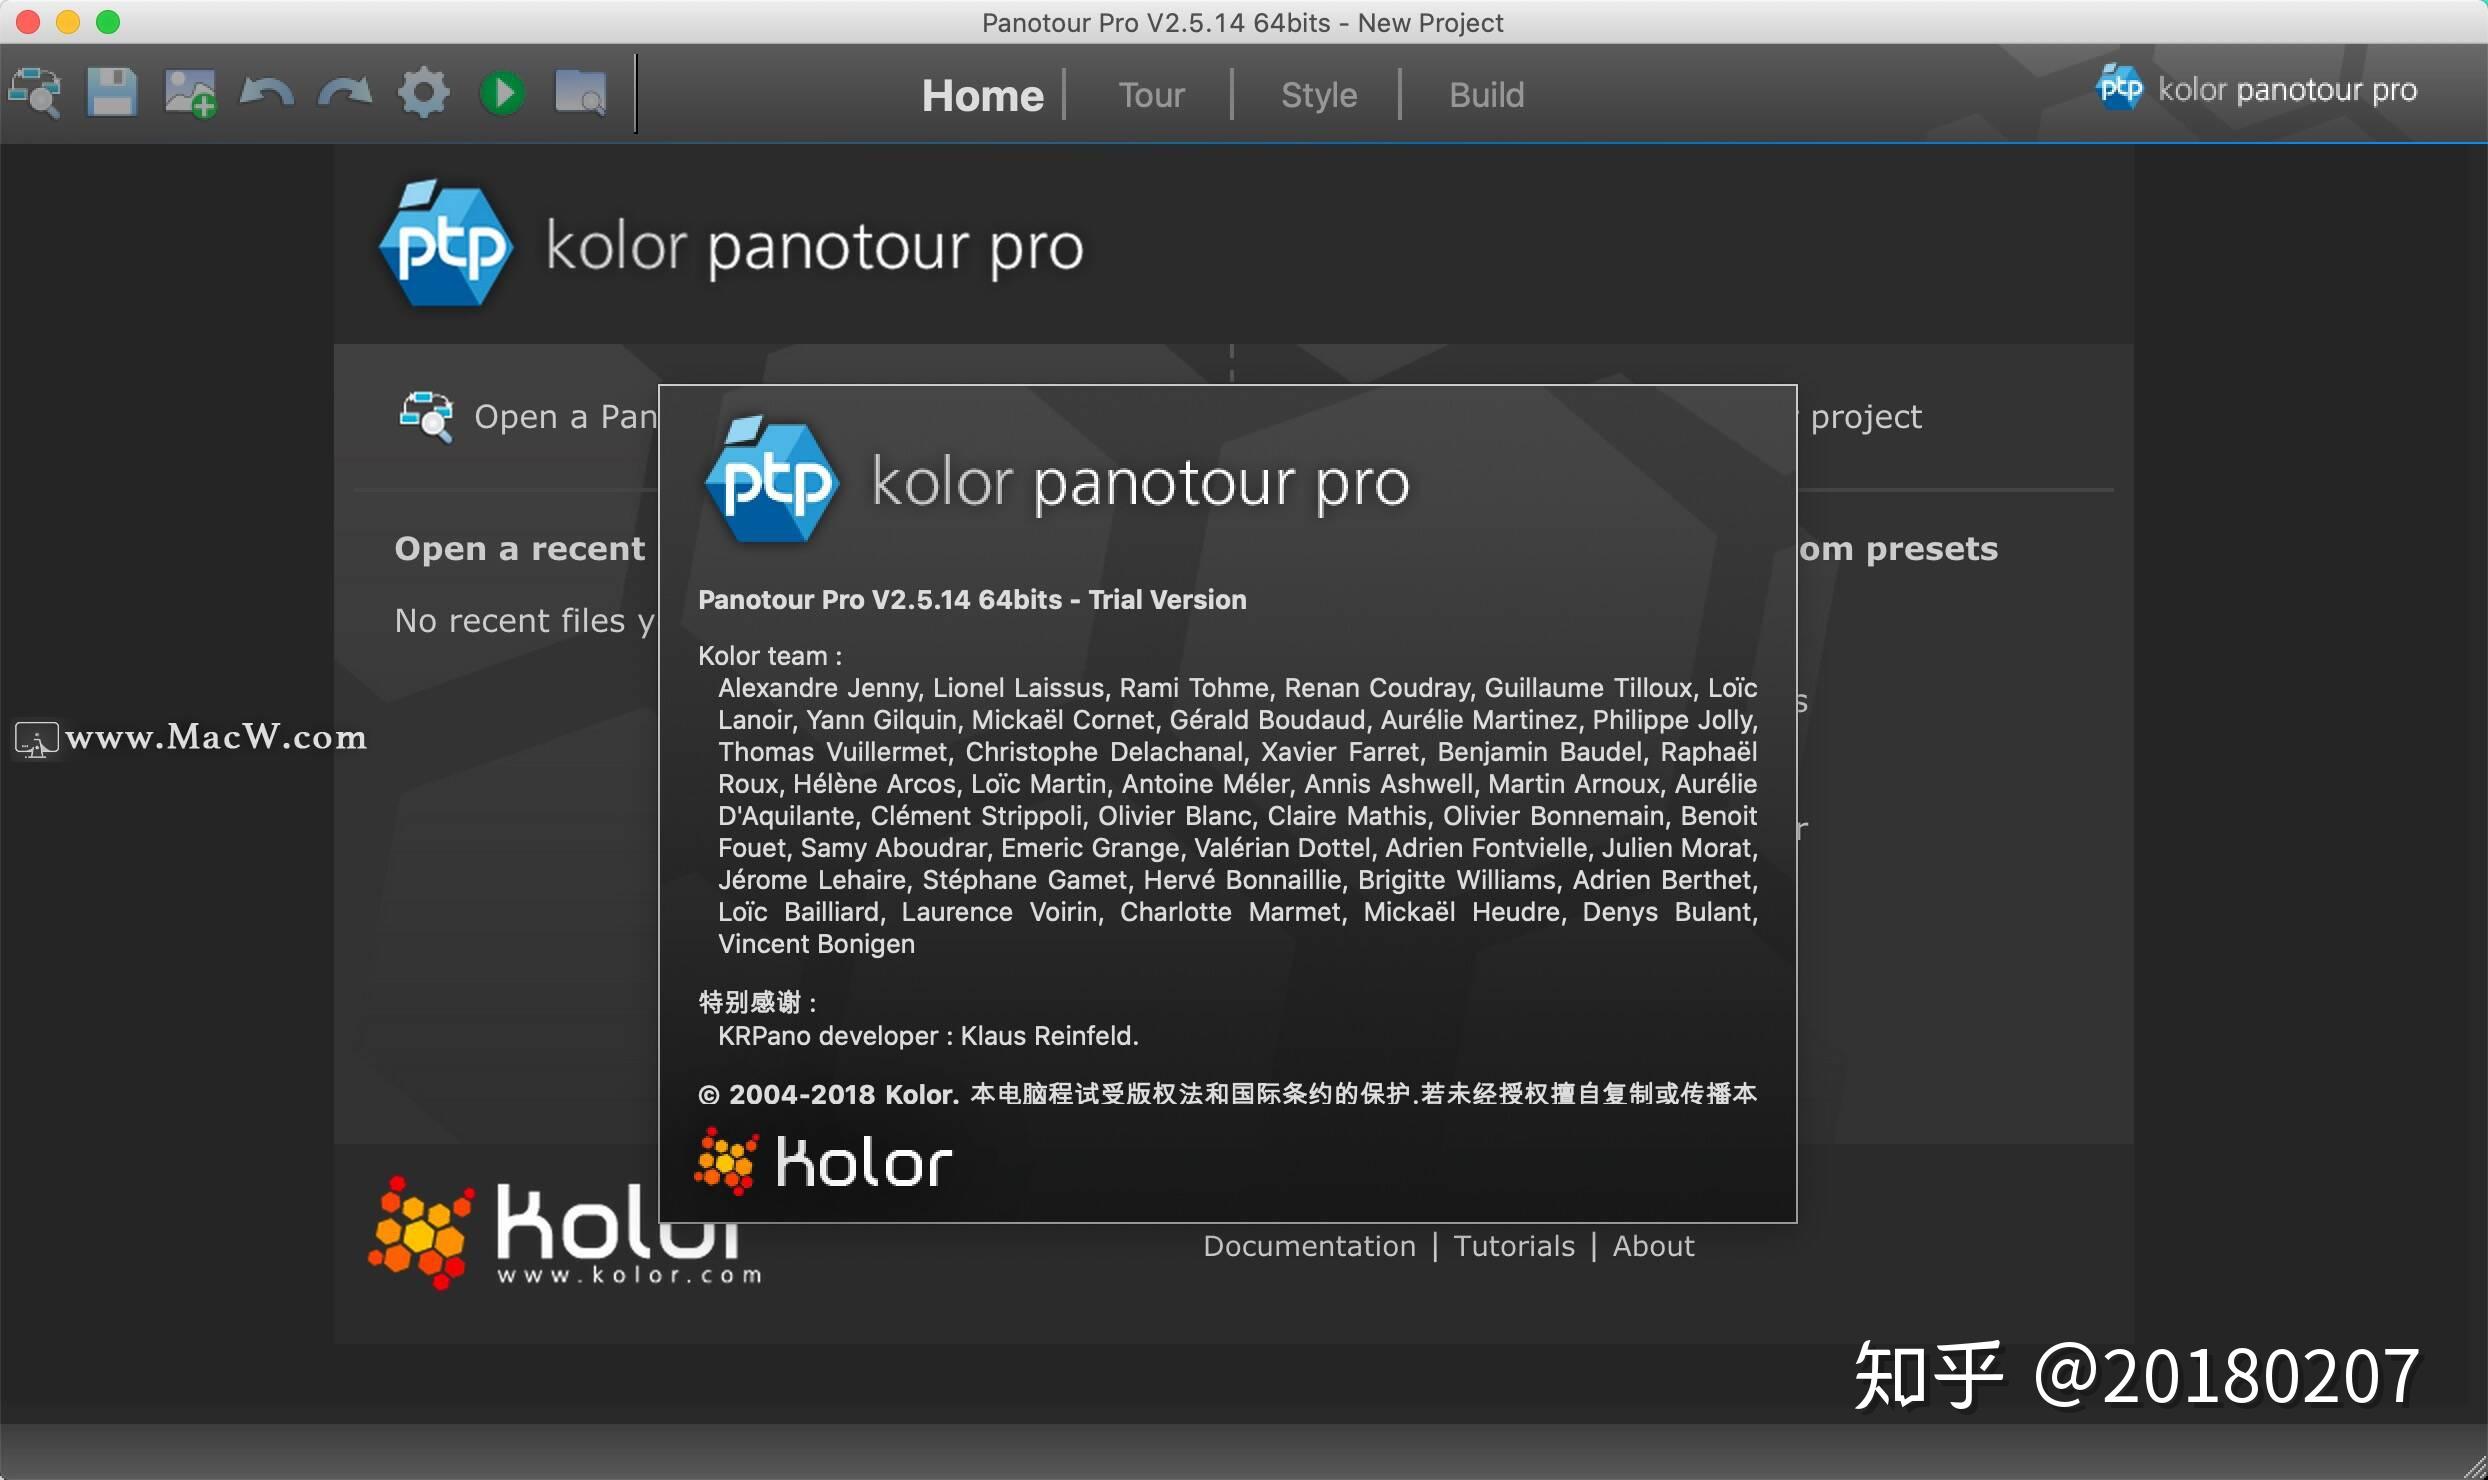The image size is (2488, 1480).
Task: Build the tour with the green play icon
Action: [x=502, y=93]
